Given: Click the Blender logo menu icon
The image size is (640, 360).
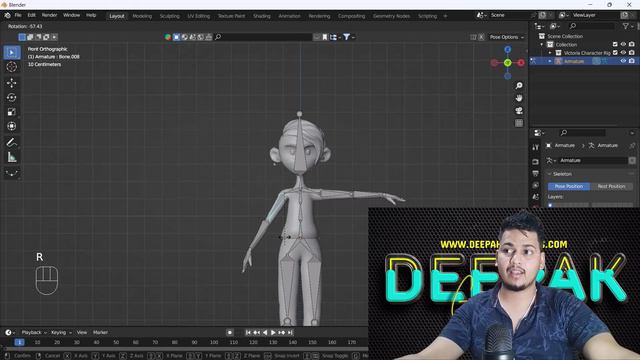Looking at the screenshot, I should pyautogui.click(x=7, y=15).
